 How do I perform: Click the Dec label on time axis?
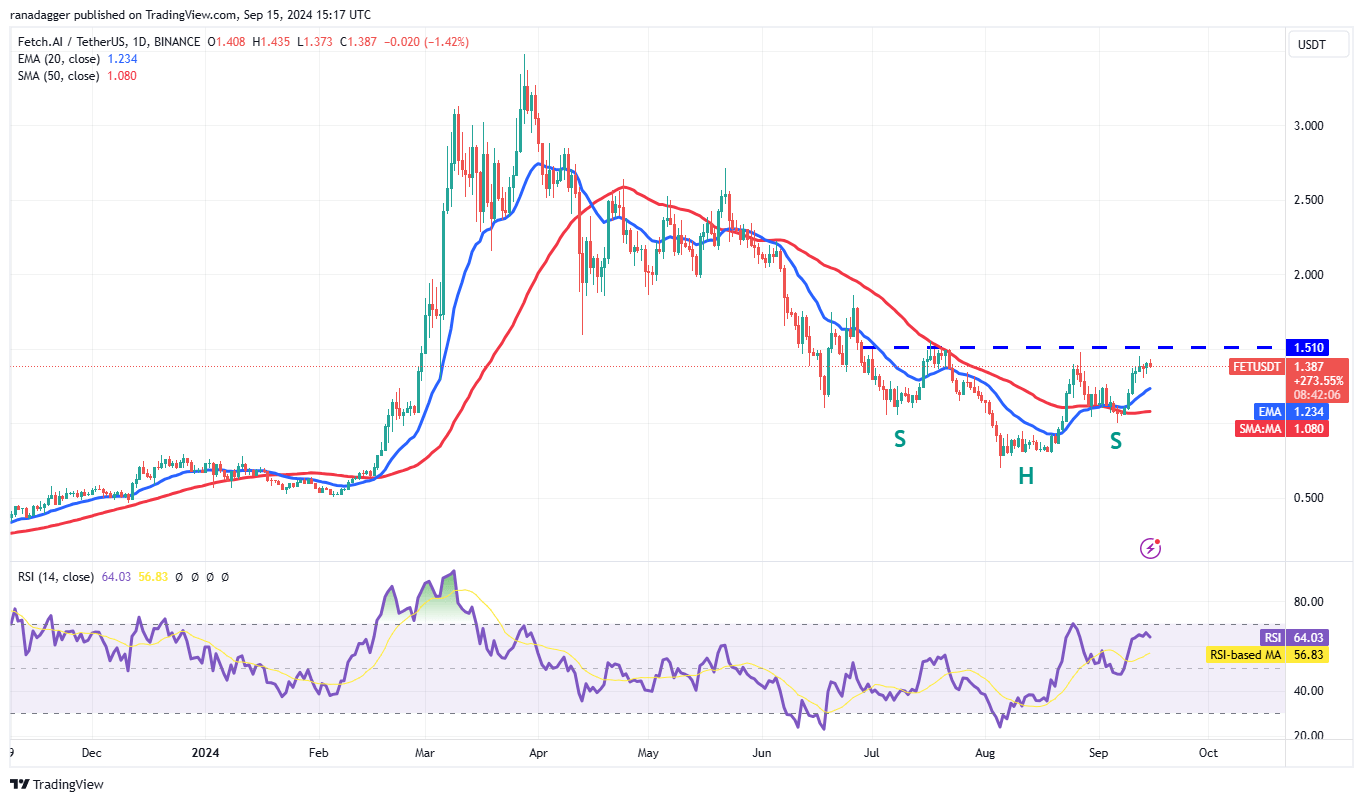(91, 753)
